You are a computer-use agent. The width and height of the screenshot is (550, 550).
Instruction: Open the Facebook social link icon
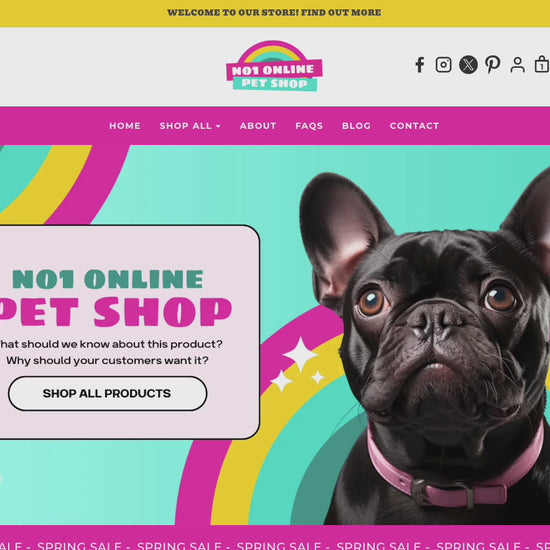coord(420,65)
